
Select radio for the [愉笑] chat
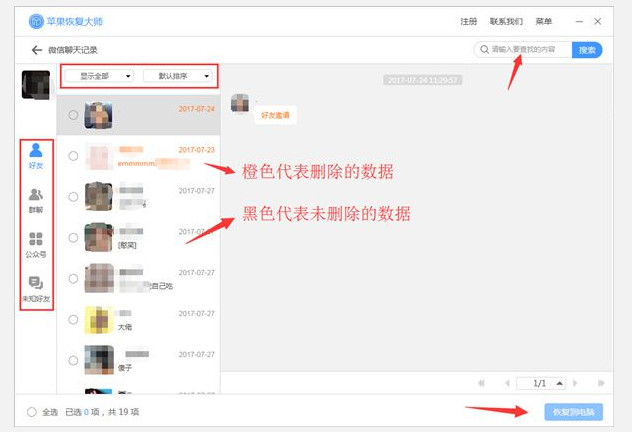[73, 237]
